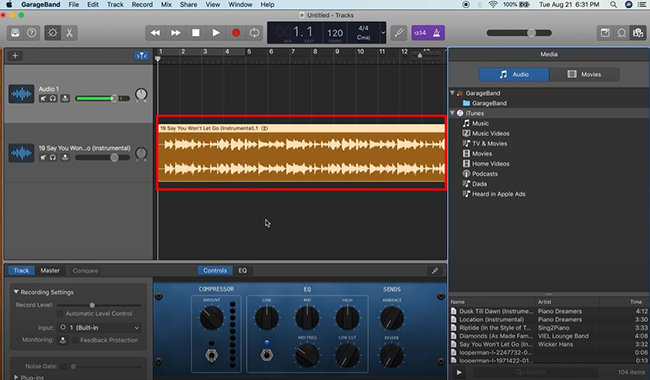Click the Fast Forward transport button
The width and height of the screenshot is (650, 380).
176,33
